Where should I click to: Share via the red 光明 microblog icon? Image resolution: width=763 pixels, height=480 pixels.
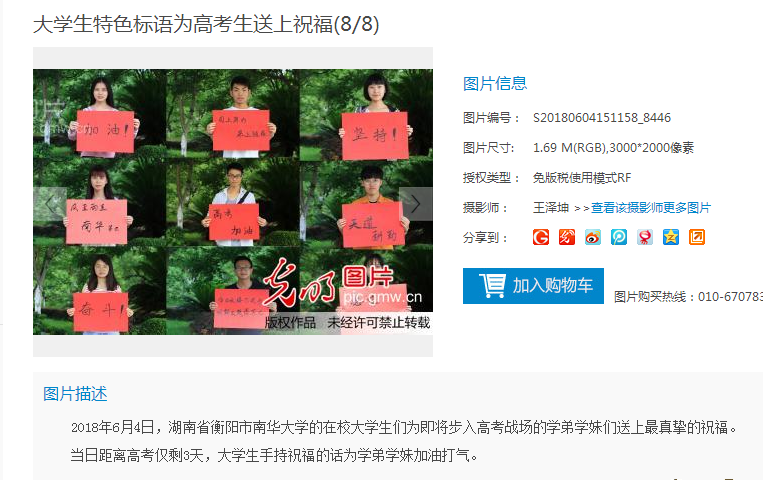click(x=567, y=237)
